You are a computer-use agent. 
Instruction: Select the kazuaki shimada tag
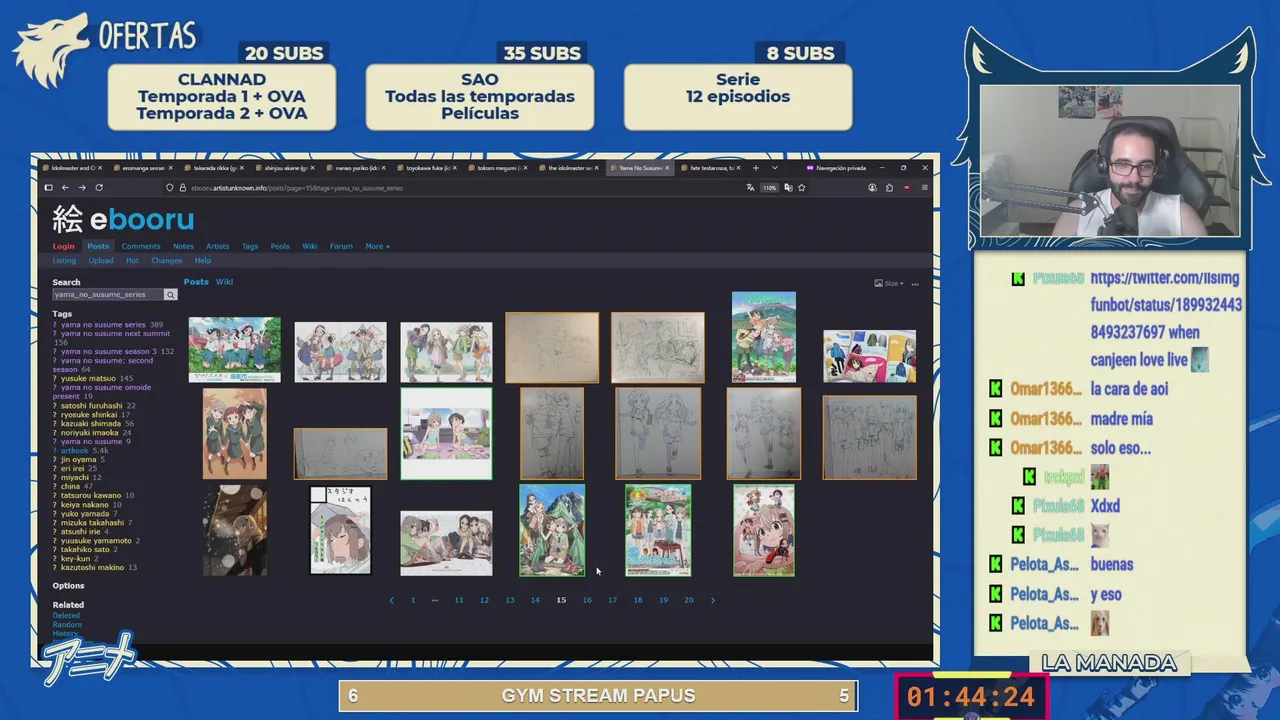91,424
